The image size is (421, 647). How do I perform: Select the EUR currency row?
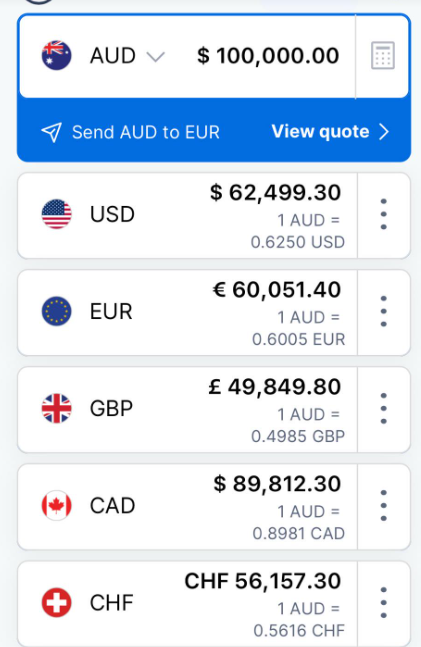coord(187,313)
